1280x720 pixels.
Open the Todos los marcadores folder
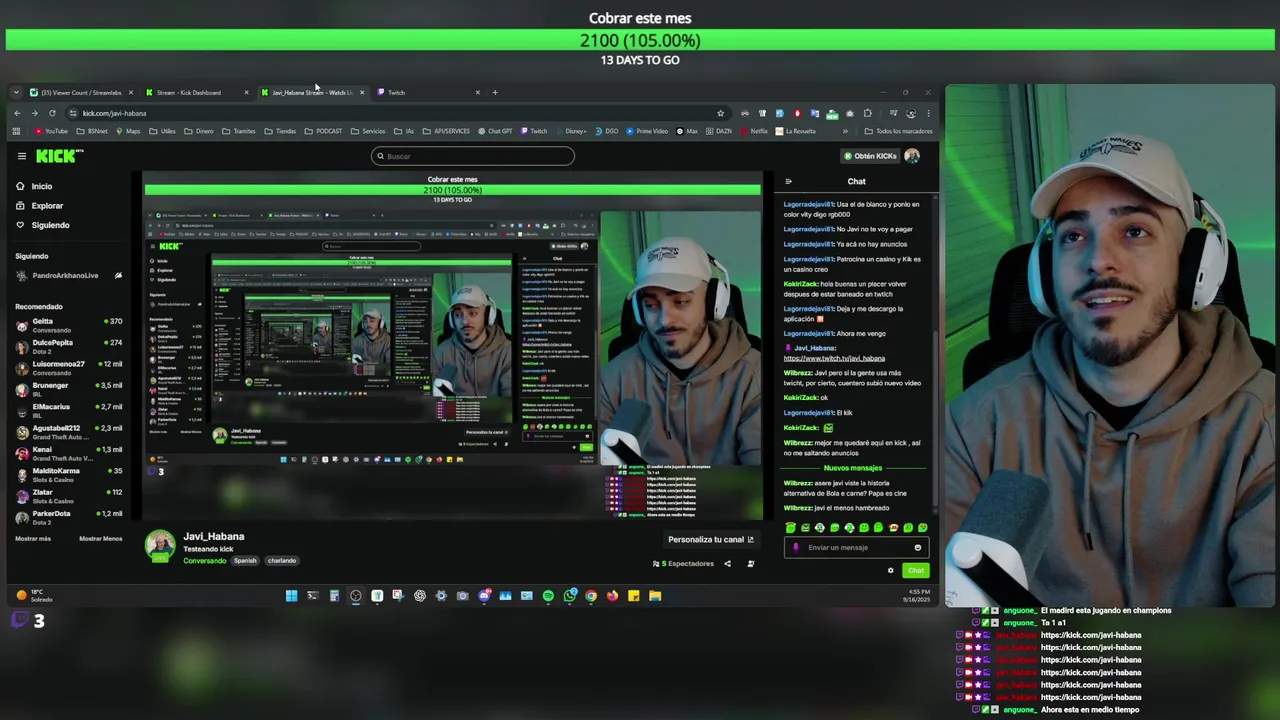tap(898, 131)
